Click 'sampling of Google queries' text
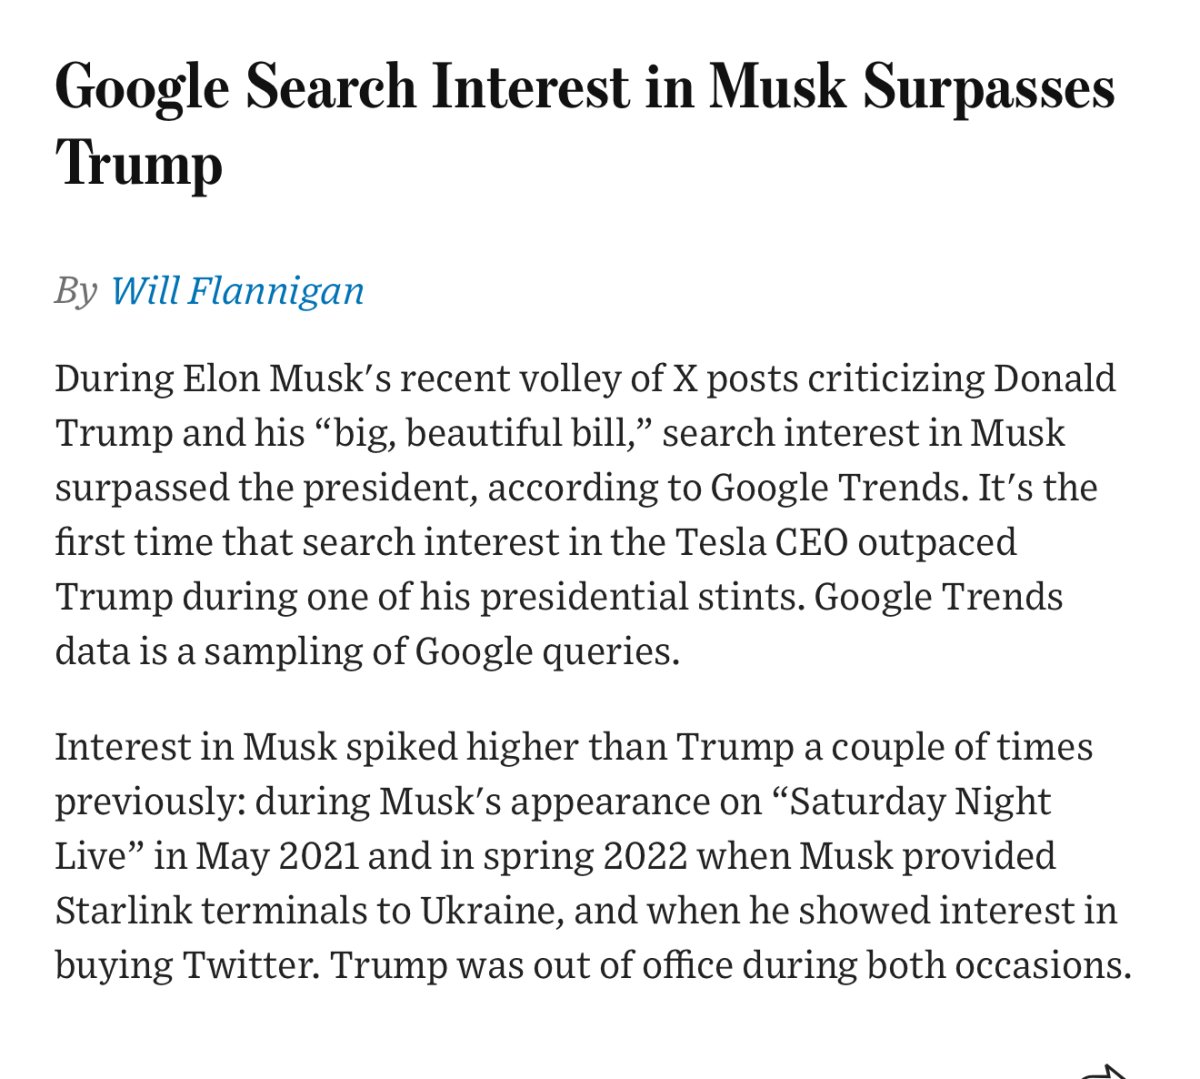Image resolution: width=1200 pixels, height=1079 pixels. point(441,651)
